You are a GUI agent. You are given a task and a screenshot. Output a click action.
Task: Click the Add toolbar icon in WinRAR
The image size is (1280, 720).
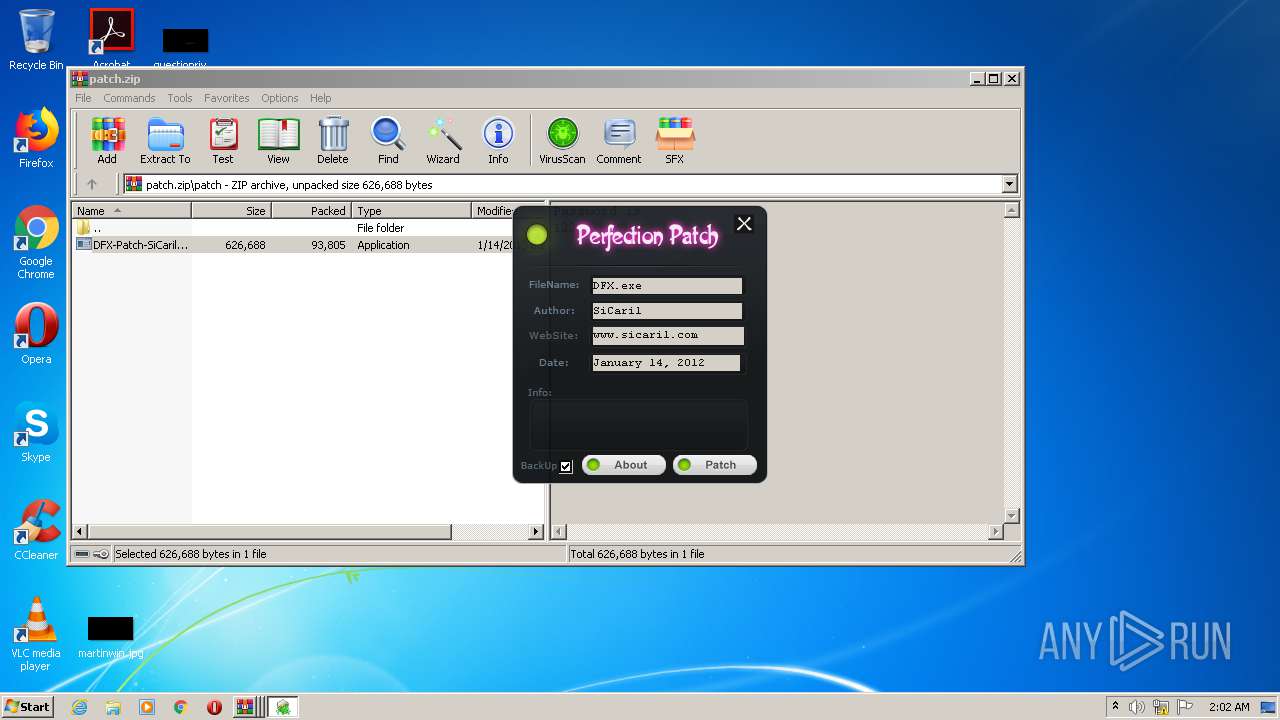pos(107,140)
